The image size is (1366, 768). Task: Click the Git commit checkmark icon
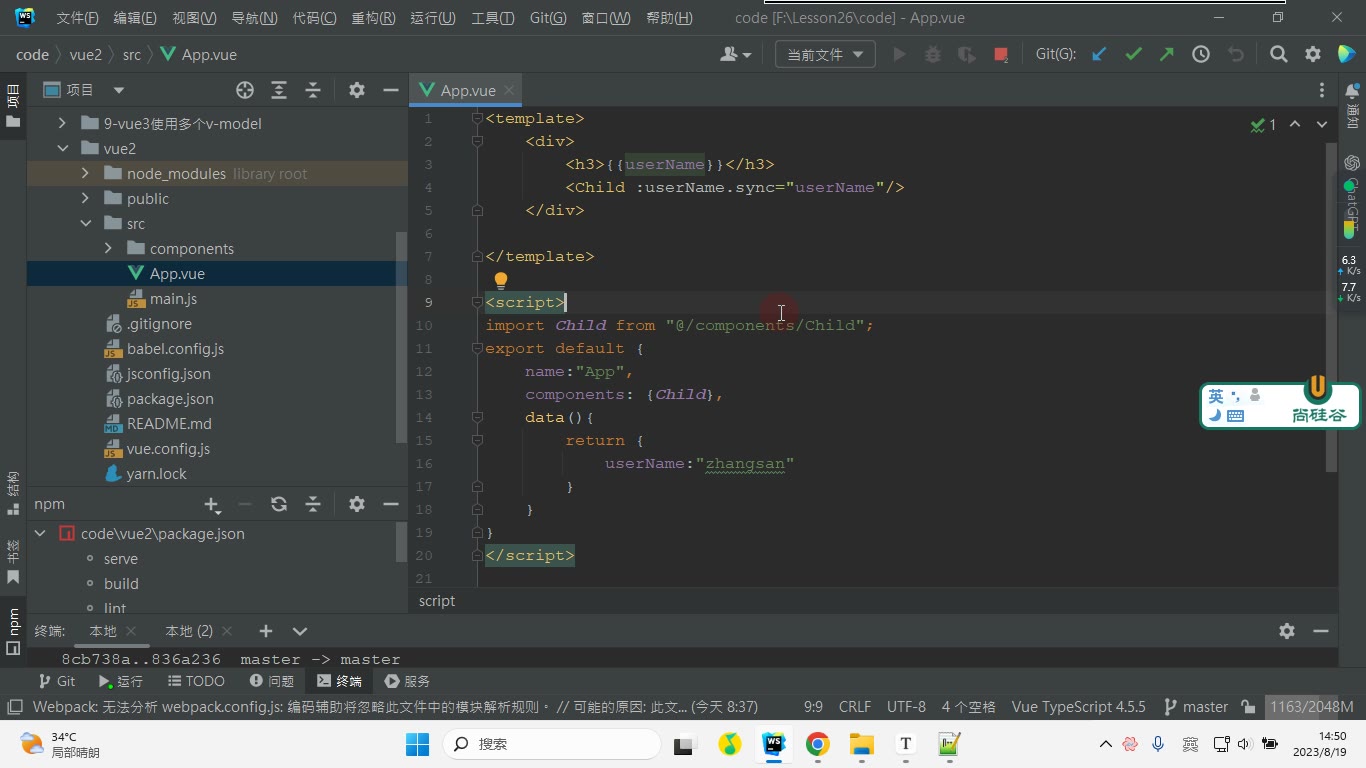tap(1133, 55)
